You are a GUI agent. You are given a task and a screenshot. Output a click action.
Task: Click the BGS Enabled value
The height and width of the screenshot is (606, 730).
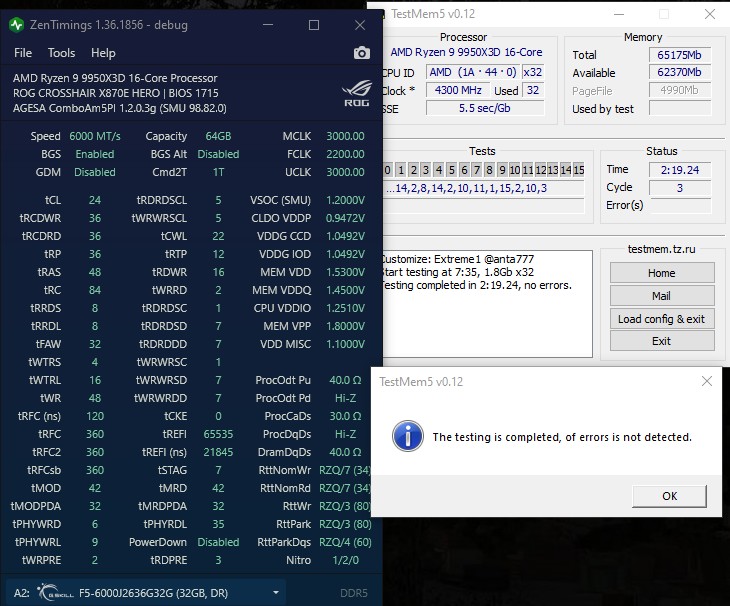(95, 154)
